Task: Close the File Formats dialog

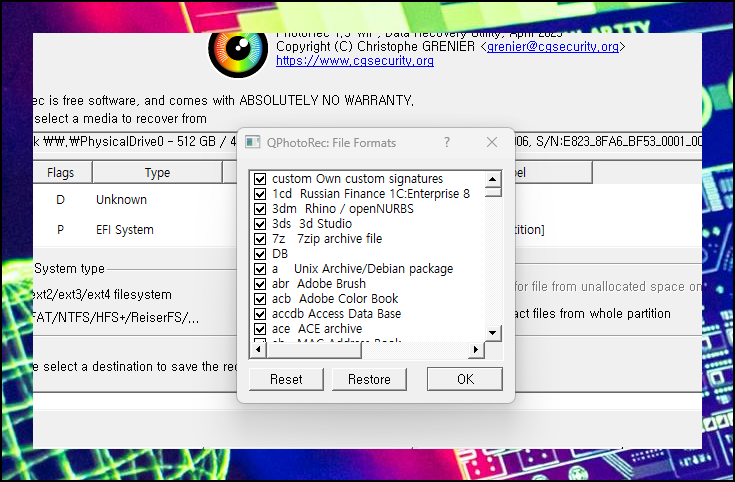Action: coord(492,142)
